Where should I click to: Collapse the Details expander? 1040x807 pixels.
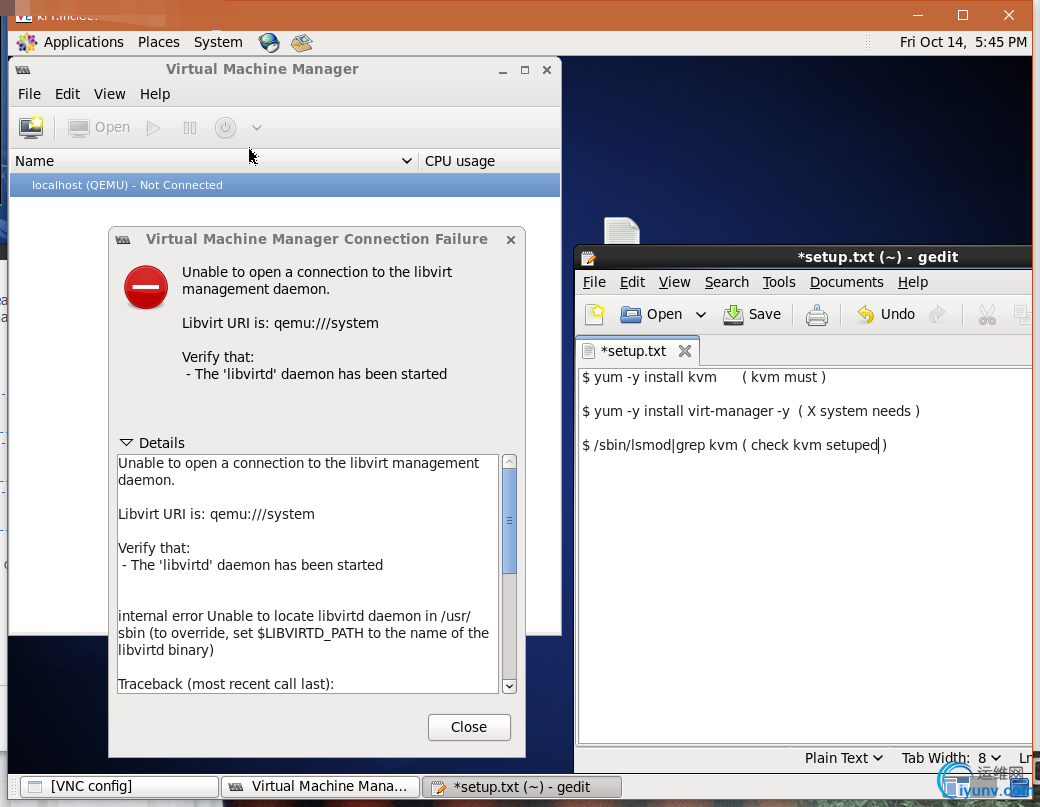(151, 443)
